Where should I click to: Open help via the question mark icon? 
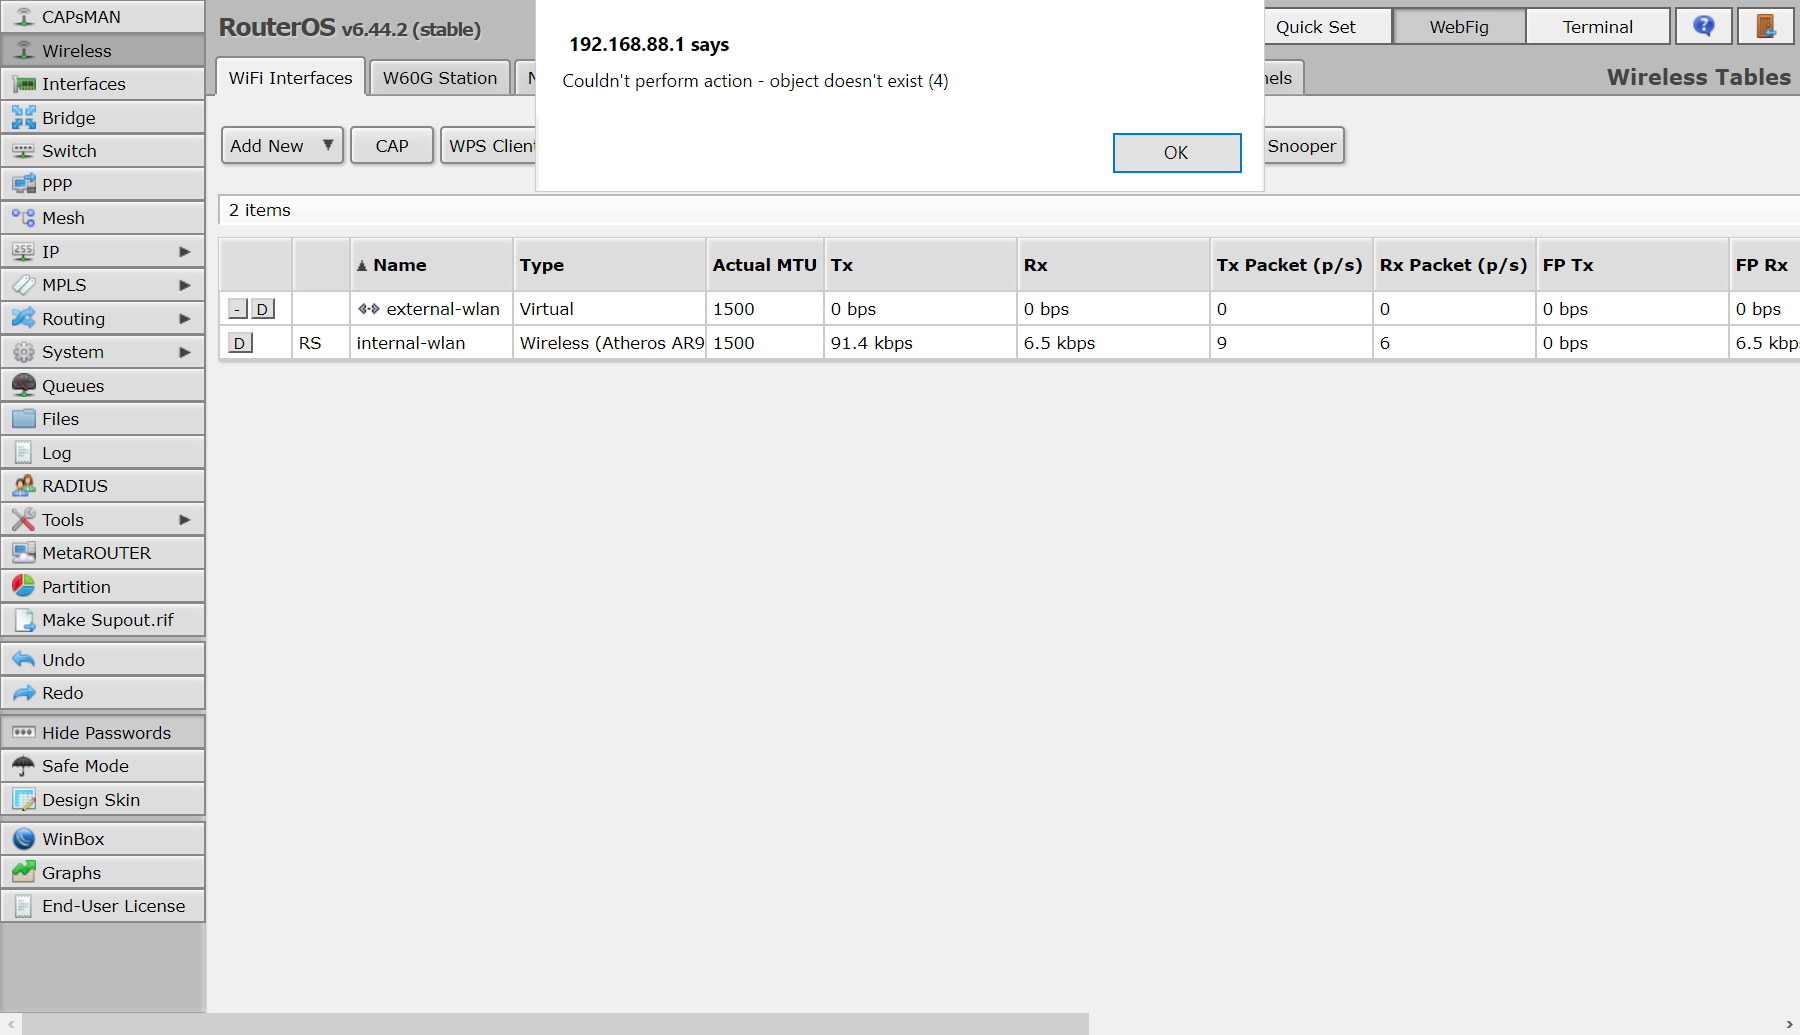coord(1704,26)
